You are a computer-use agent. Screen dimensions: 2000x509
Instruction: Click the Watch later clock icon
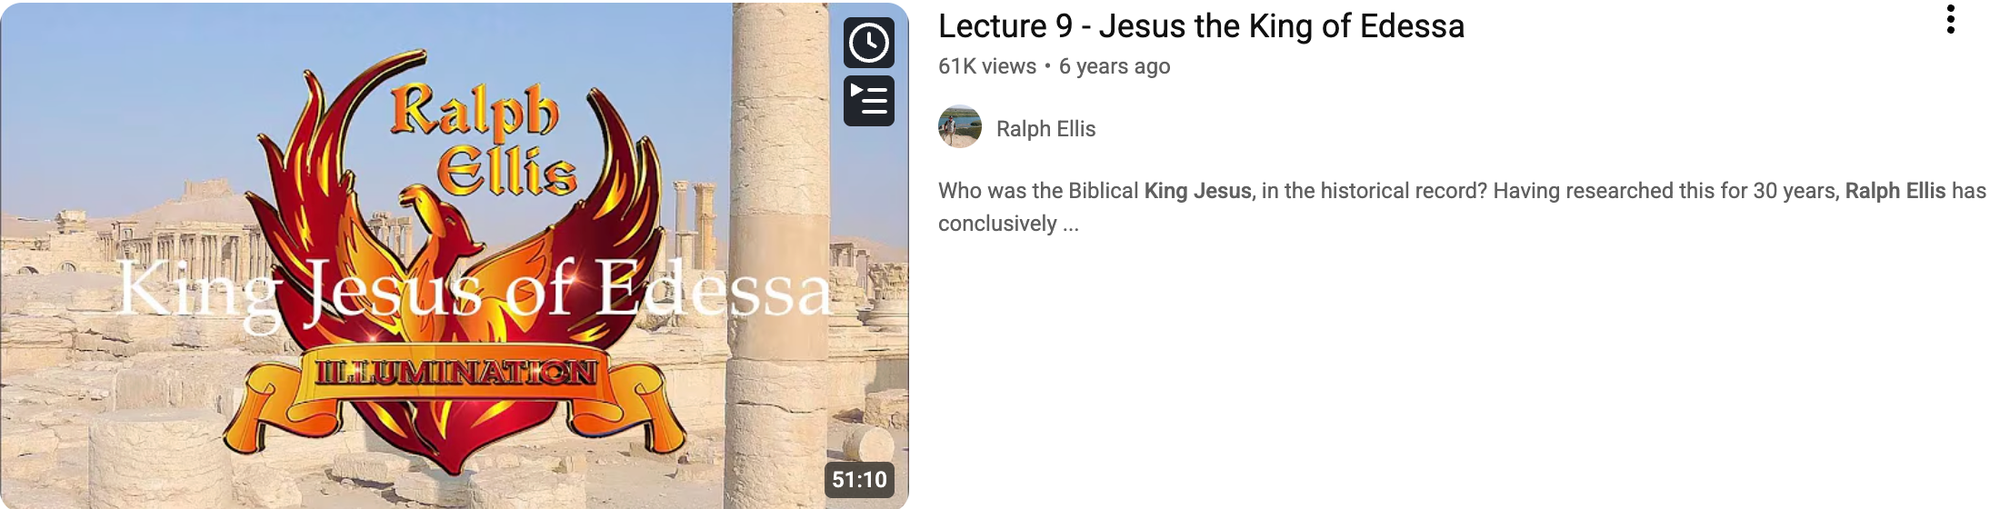point(868,43)
